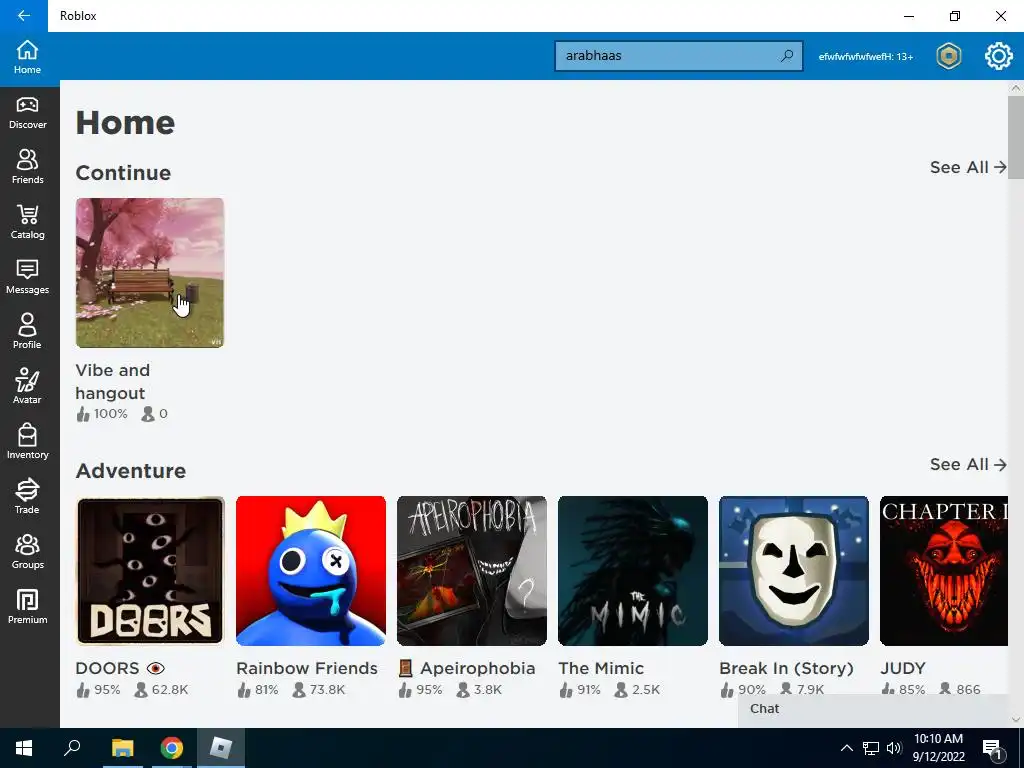Open the Chat bar
Image resolution: width=1024 pixels, height=768 pixels.
[x=873, y=710]
